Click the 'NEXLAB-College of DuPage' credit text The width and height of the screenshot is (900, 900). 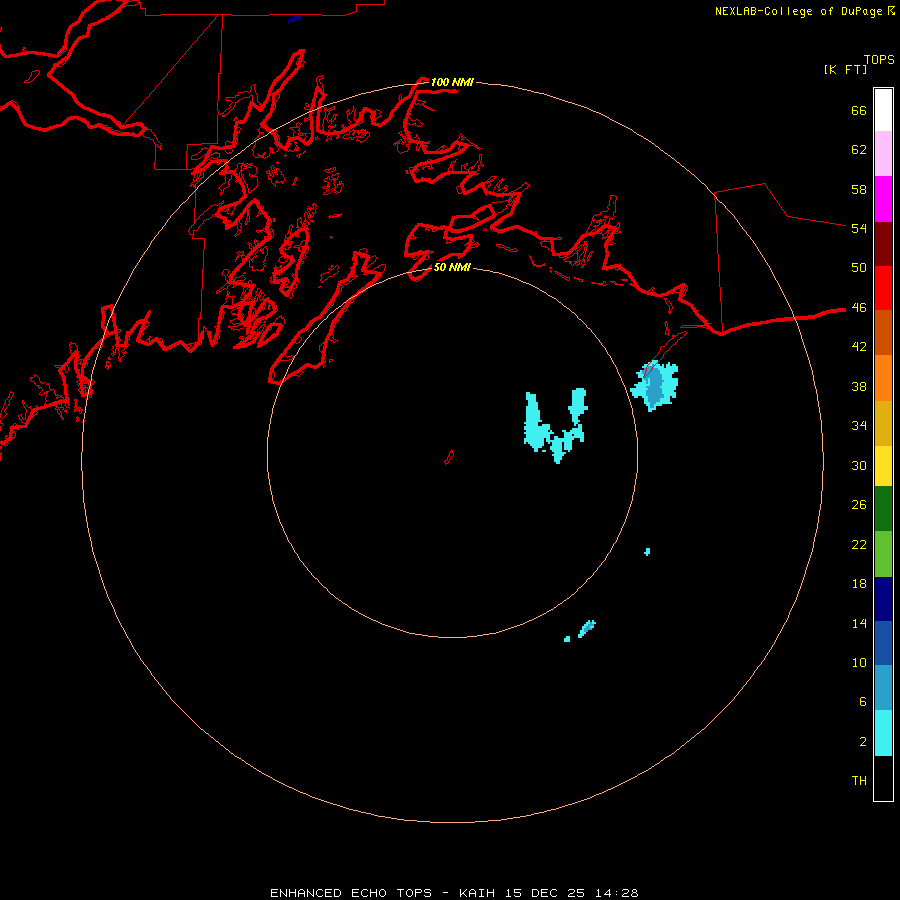point(799,11)
